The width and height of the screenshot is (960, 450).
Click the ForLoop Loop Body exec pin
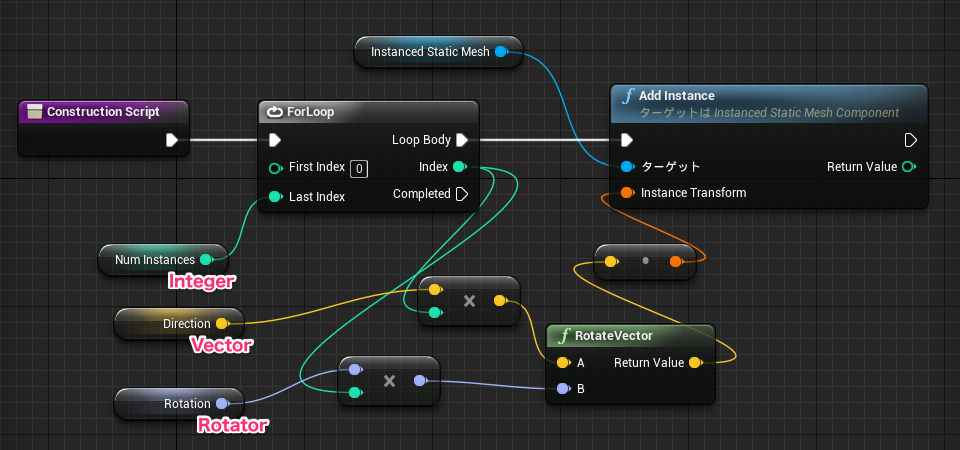[x=461, y=140]
